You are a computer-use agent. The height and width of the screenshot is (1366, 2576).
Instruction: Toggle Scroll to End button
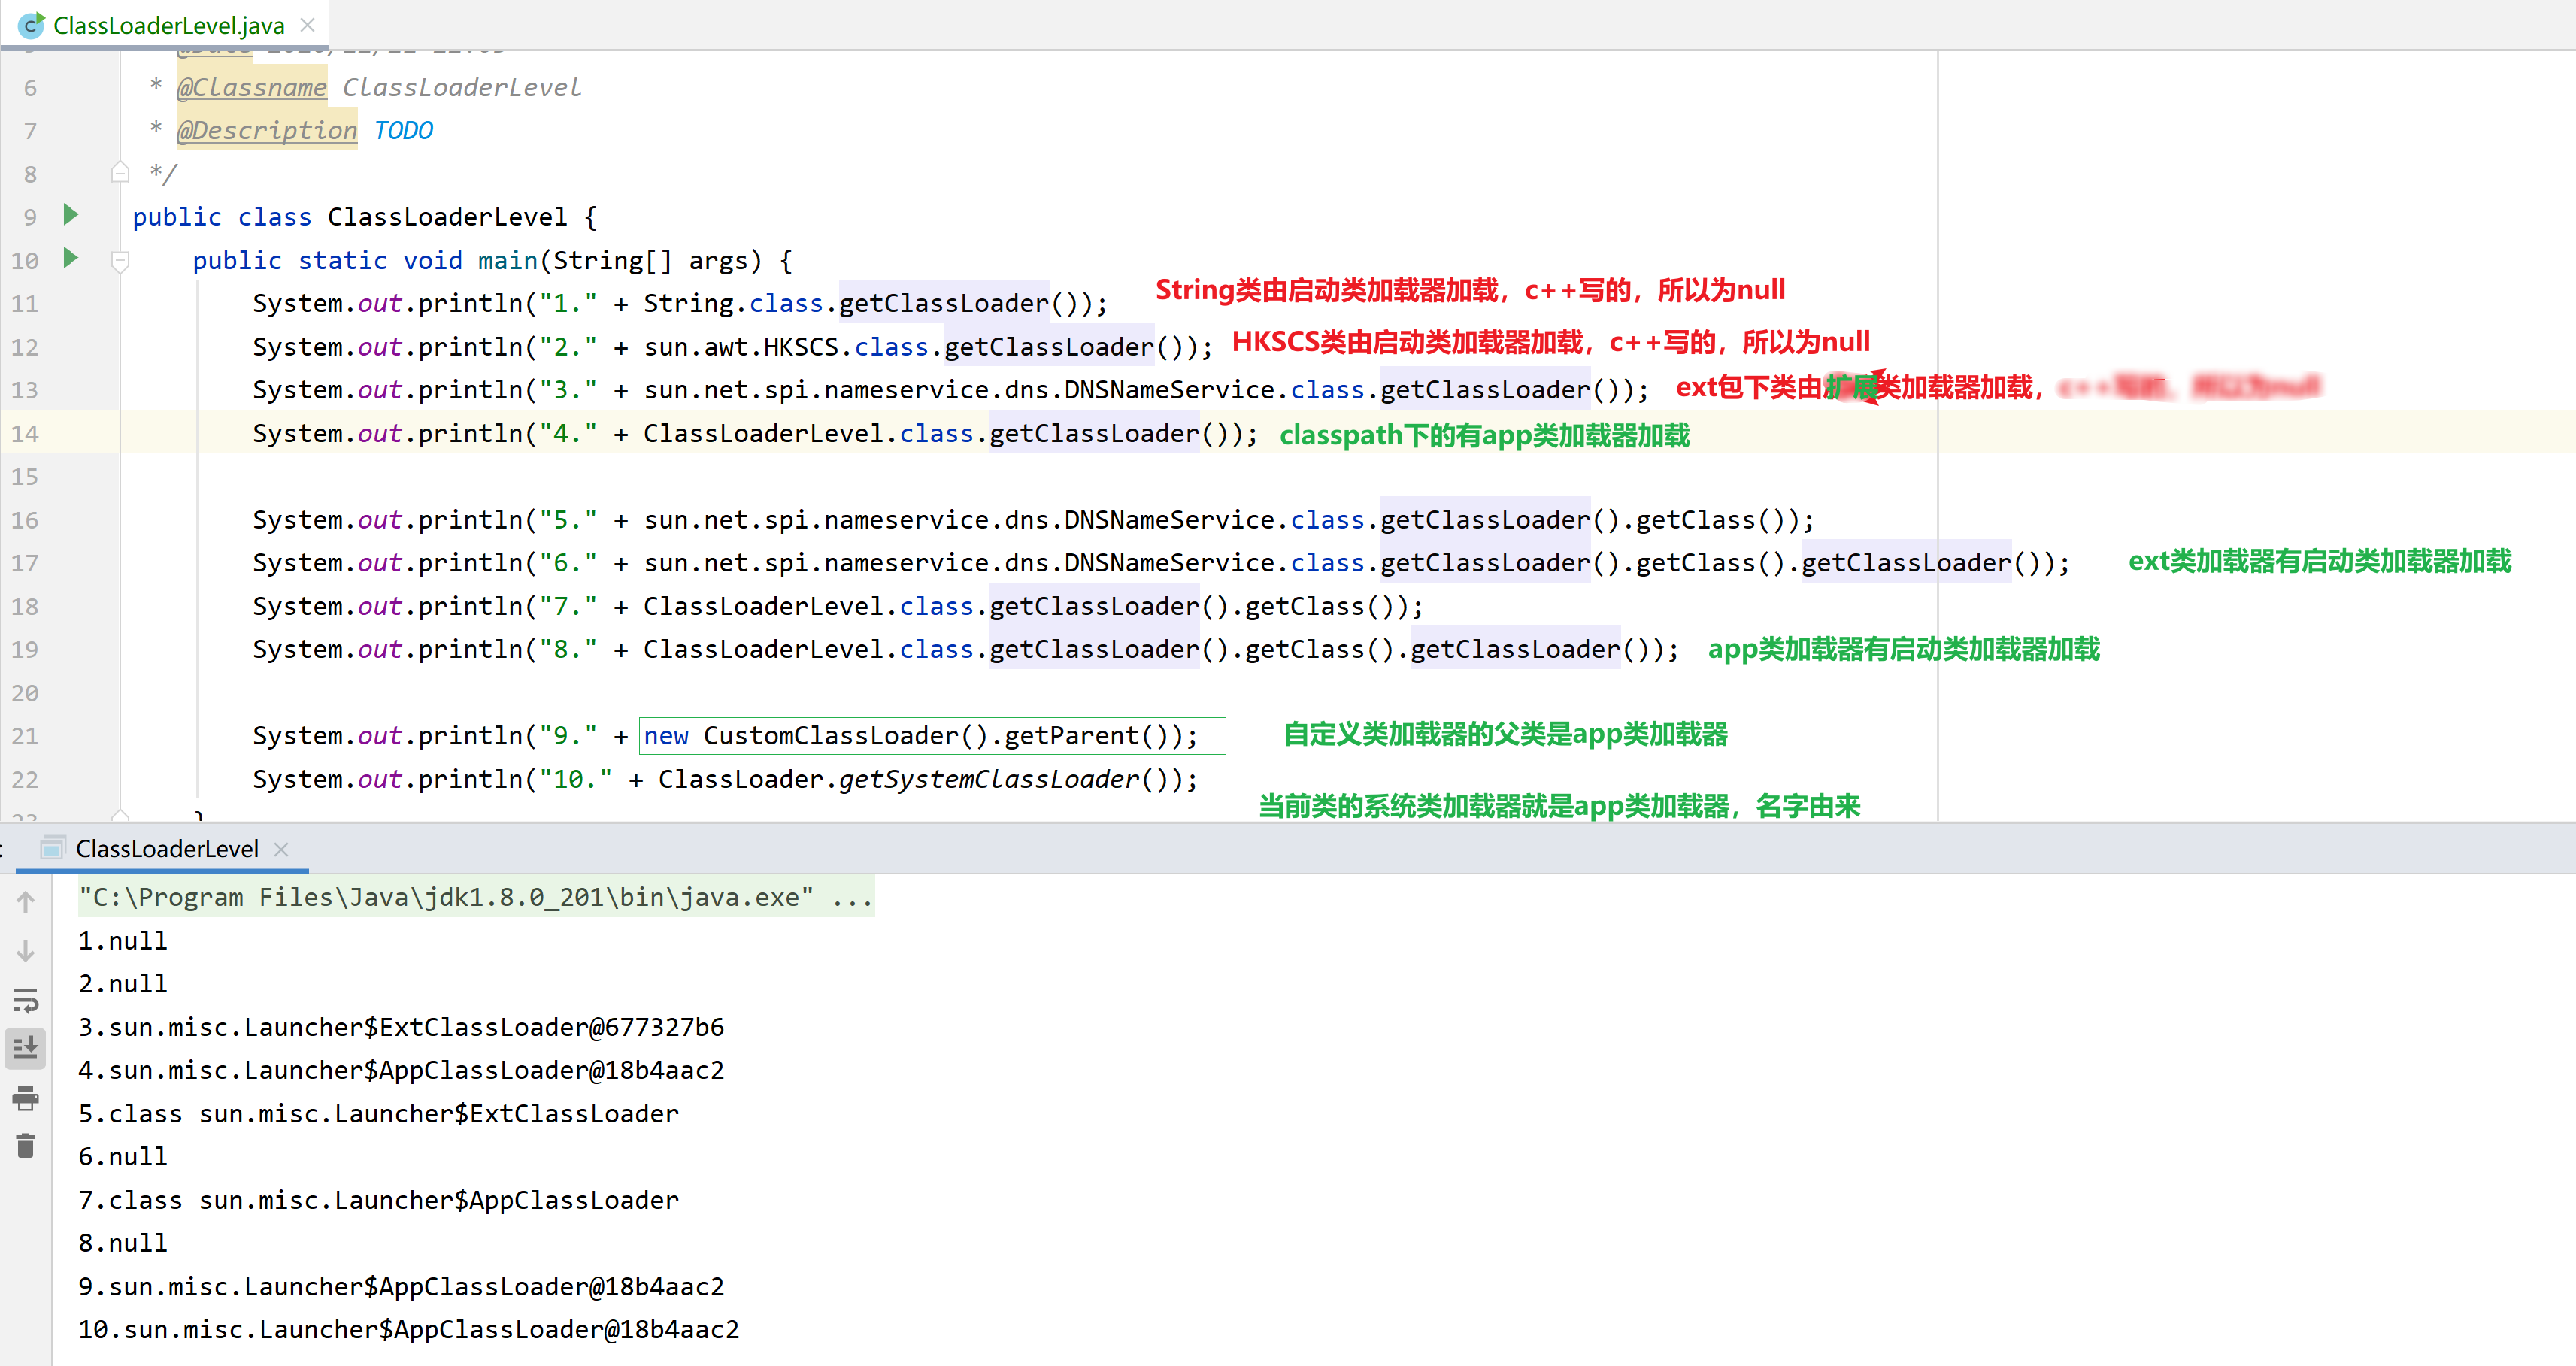pos(26,1048)
